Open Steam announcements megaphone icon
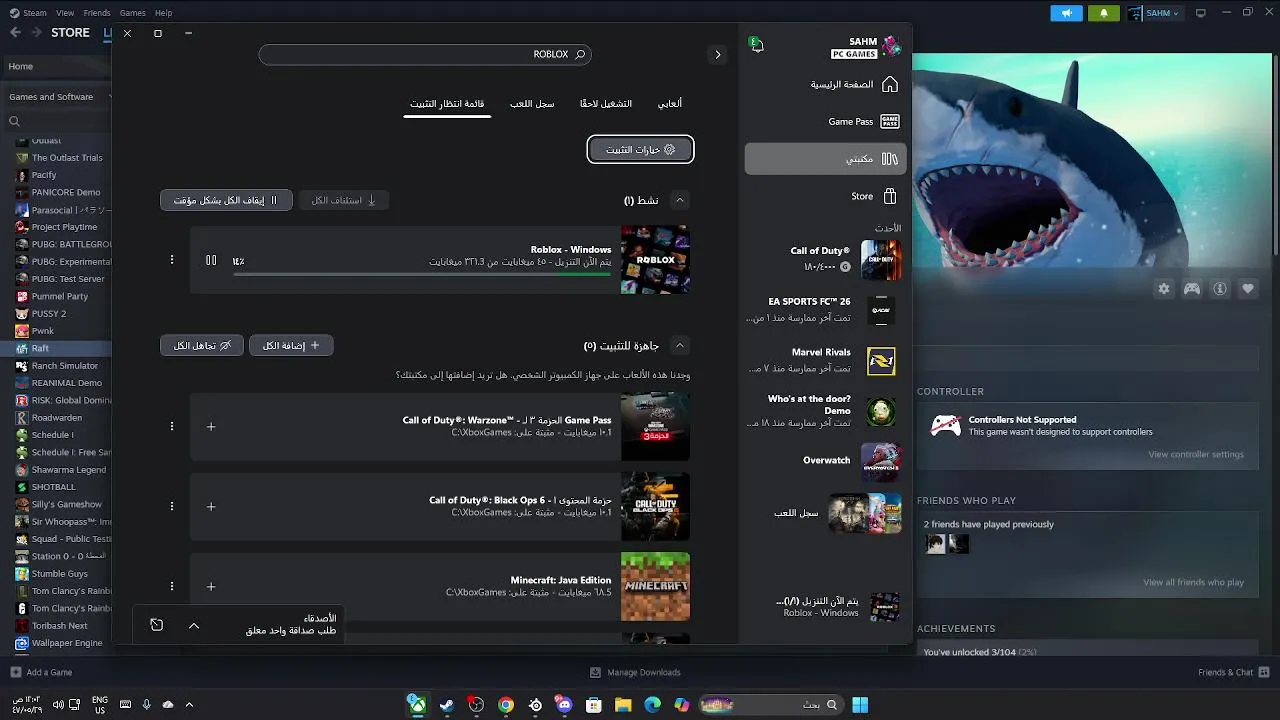 pyautogui.click(x=1066, y=13)
